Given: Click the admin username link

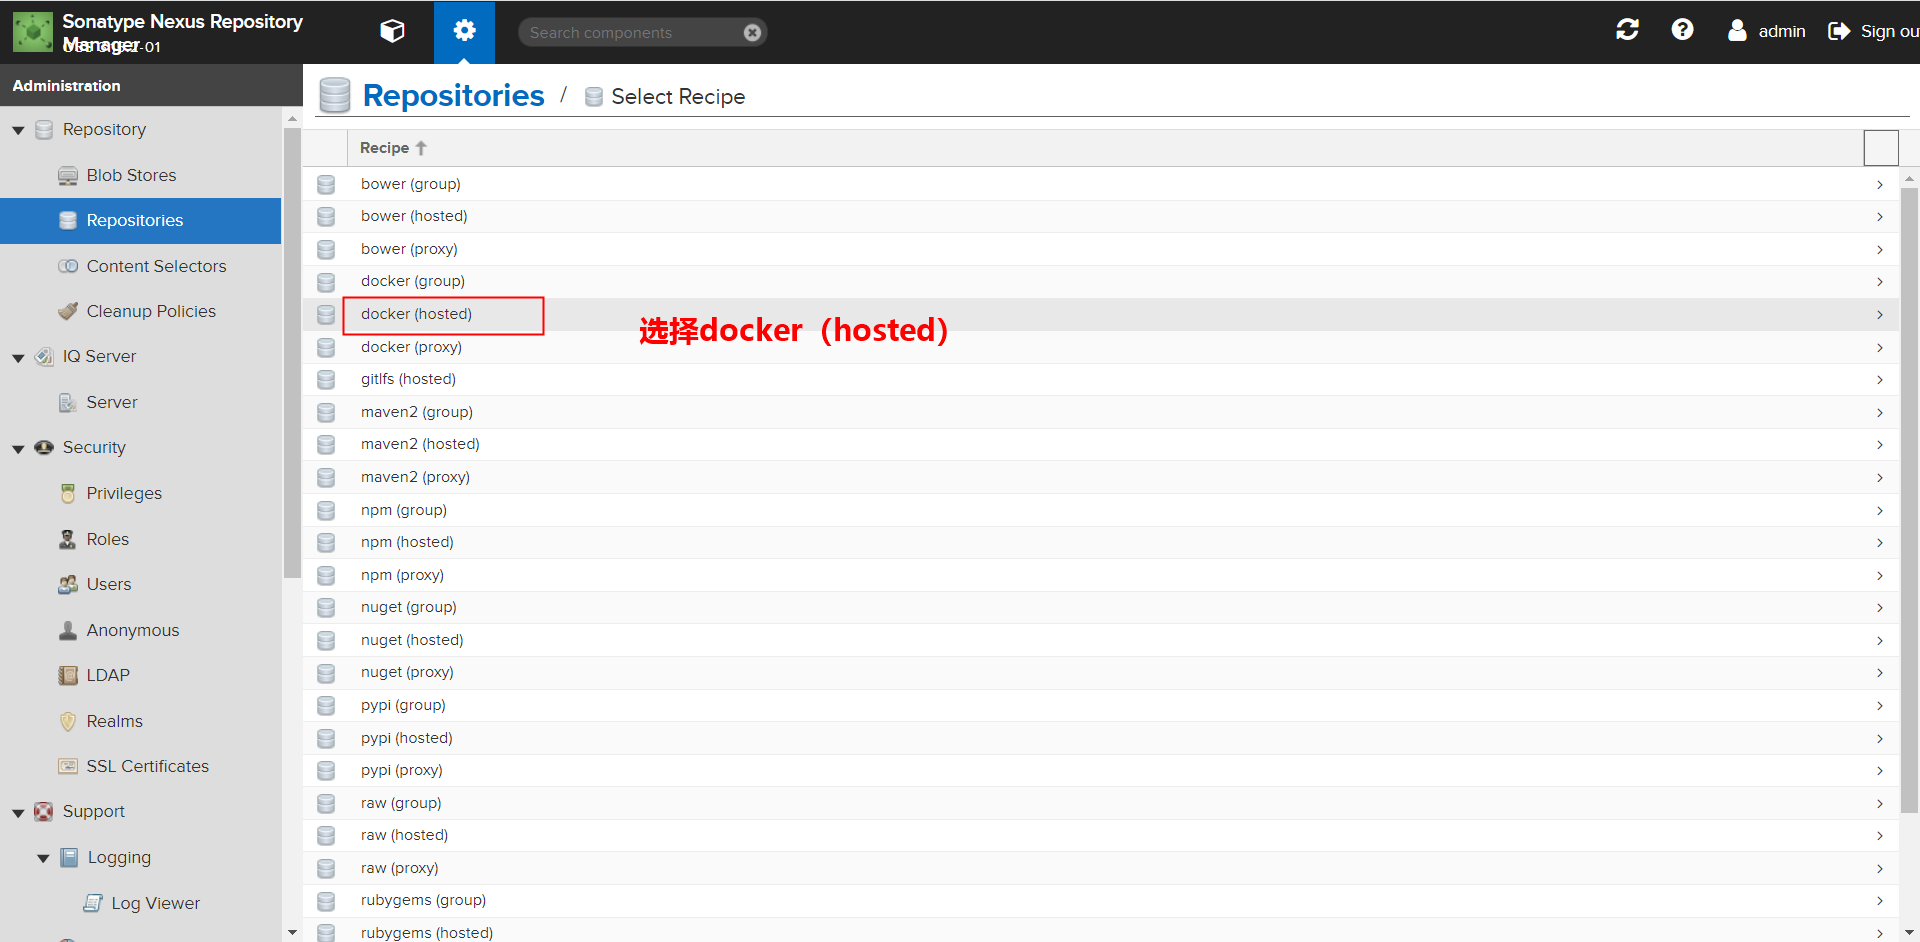Looking at the screenshot, I should click(x=1782, y=31).
